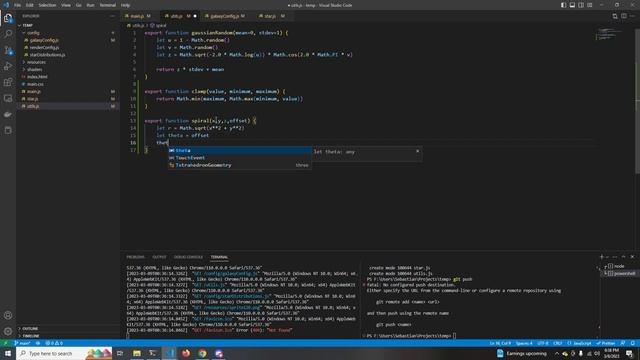Viewport: 640px width, 360px height.
Task: Open the Terminal menu
Action: [108, 5]
